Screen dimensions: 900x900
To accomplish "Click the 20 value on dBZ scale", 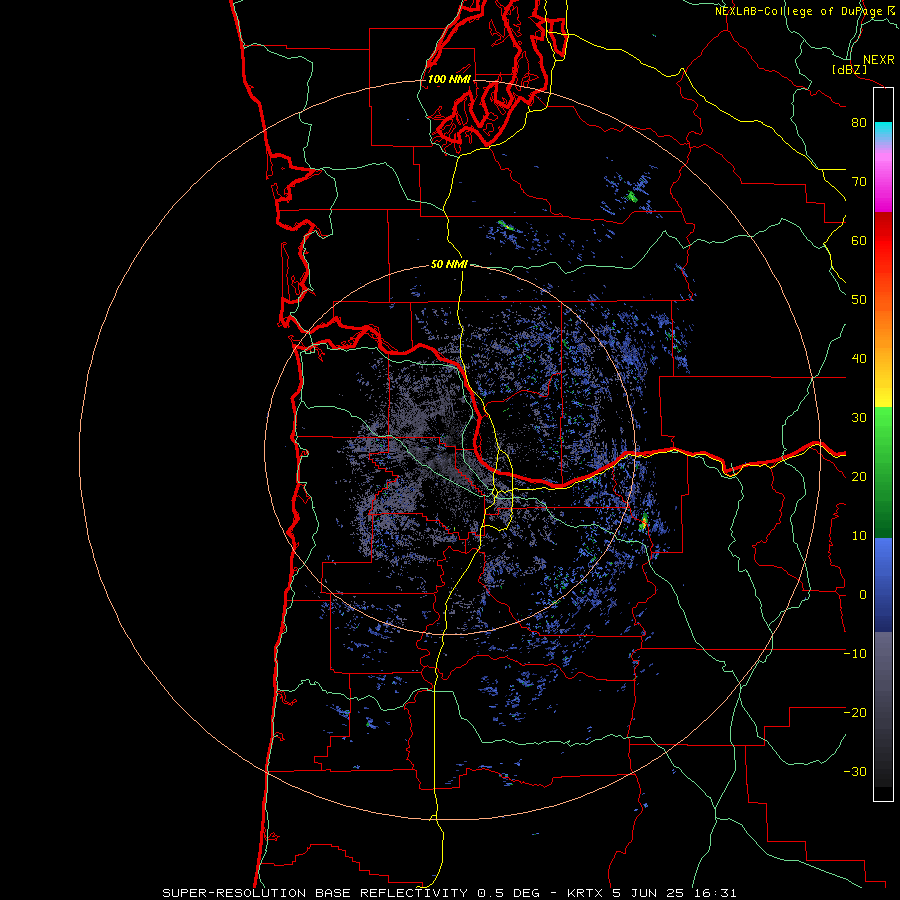I will click(859, 476).
